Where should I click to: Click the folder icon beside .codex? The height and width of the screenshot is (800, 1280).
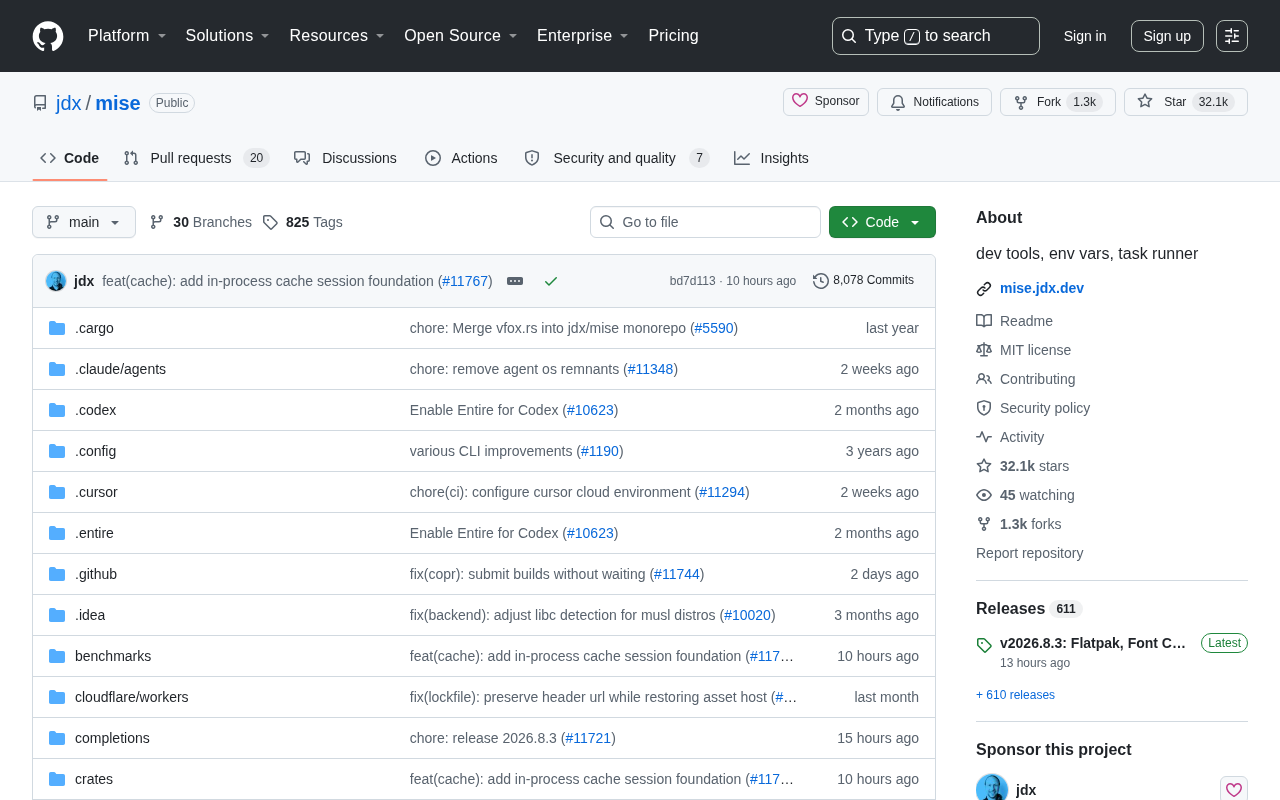57,410
